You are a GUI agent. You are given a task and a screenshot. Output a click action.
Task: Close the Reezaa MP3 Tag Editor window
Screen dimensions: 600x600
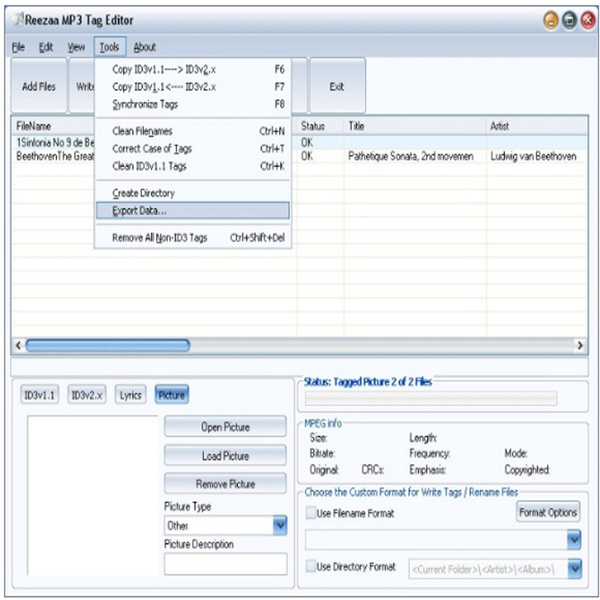pyautogui.click(x=588, y=20)
